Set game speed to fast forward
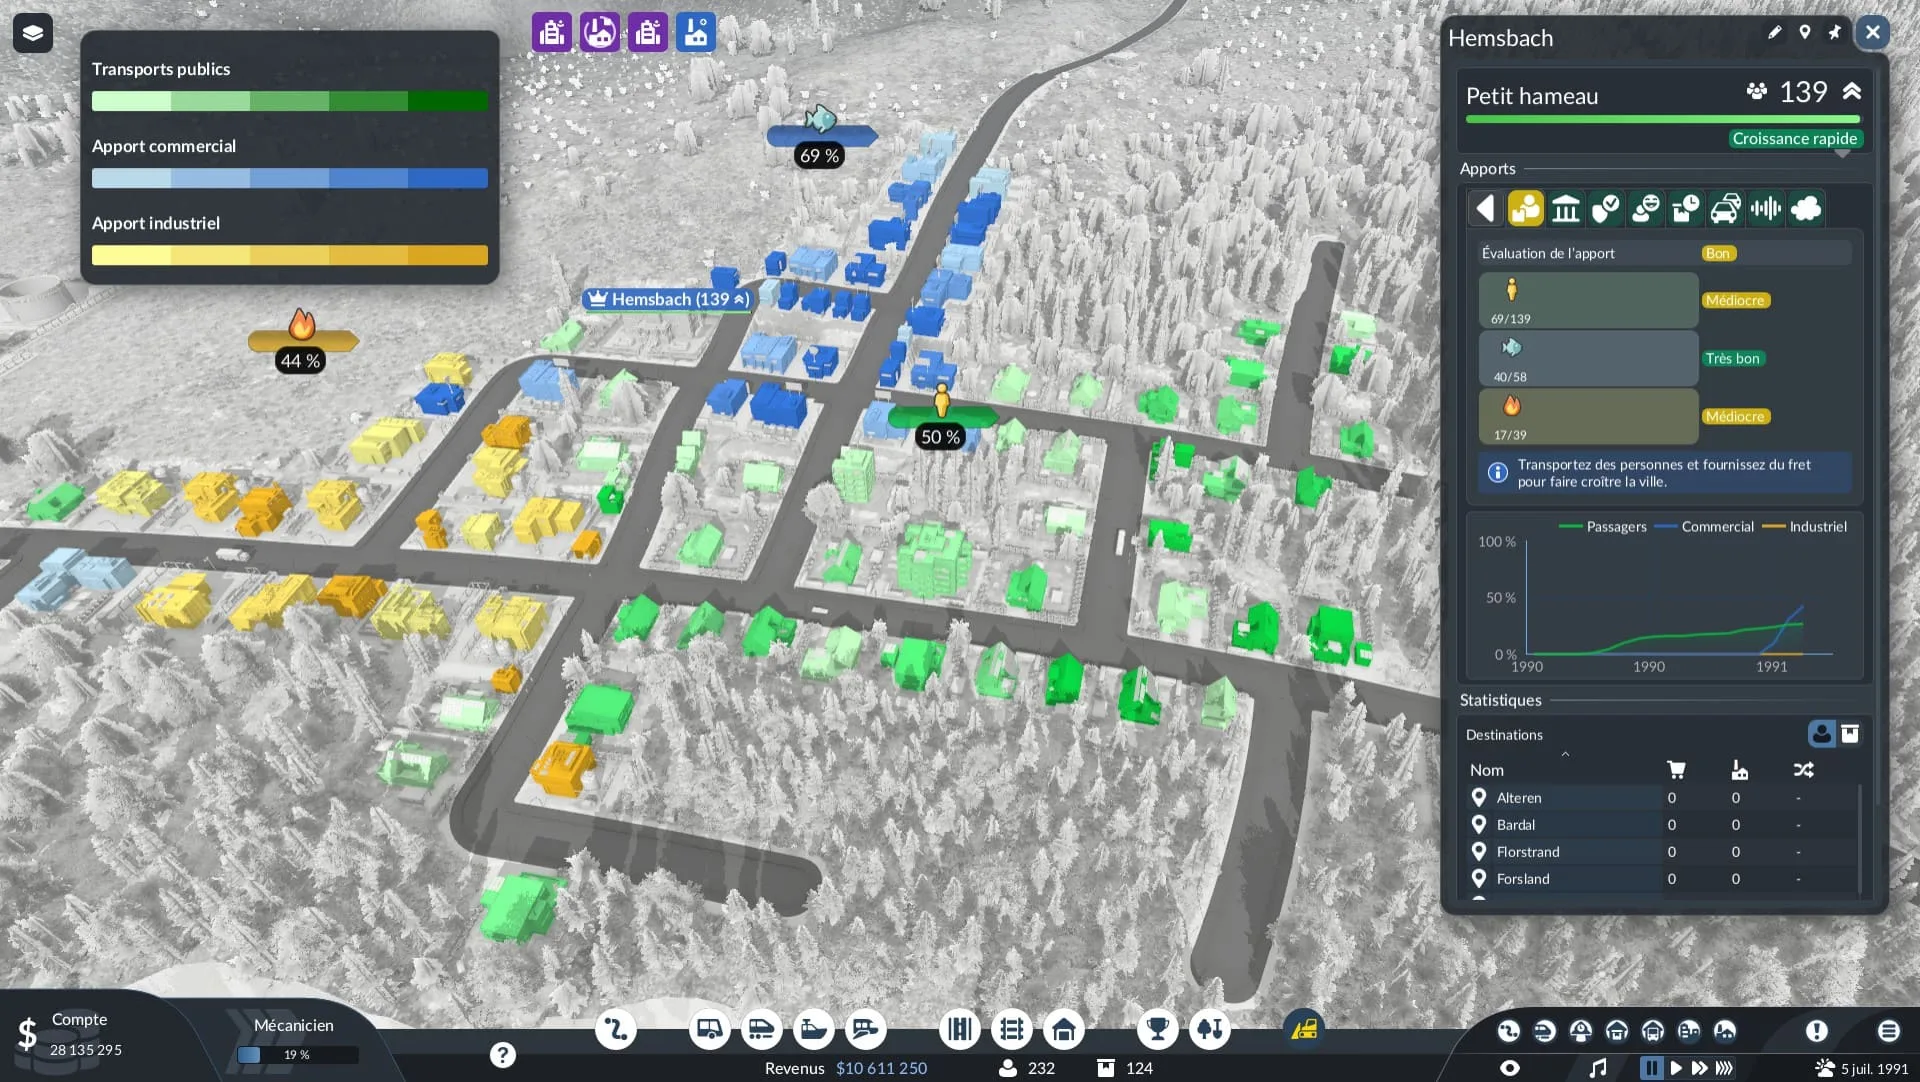Viewport: 1920px width, 1082px height. point(1699,1068)
